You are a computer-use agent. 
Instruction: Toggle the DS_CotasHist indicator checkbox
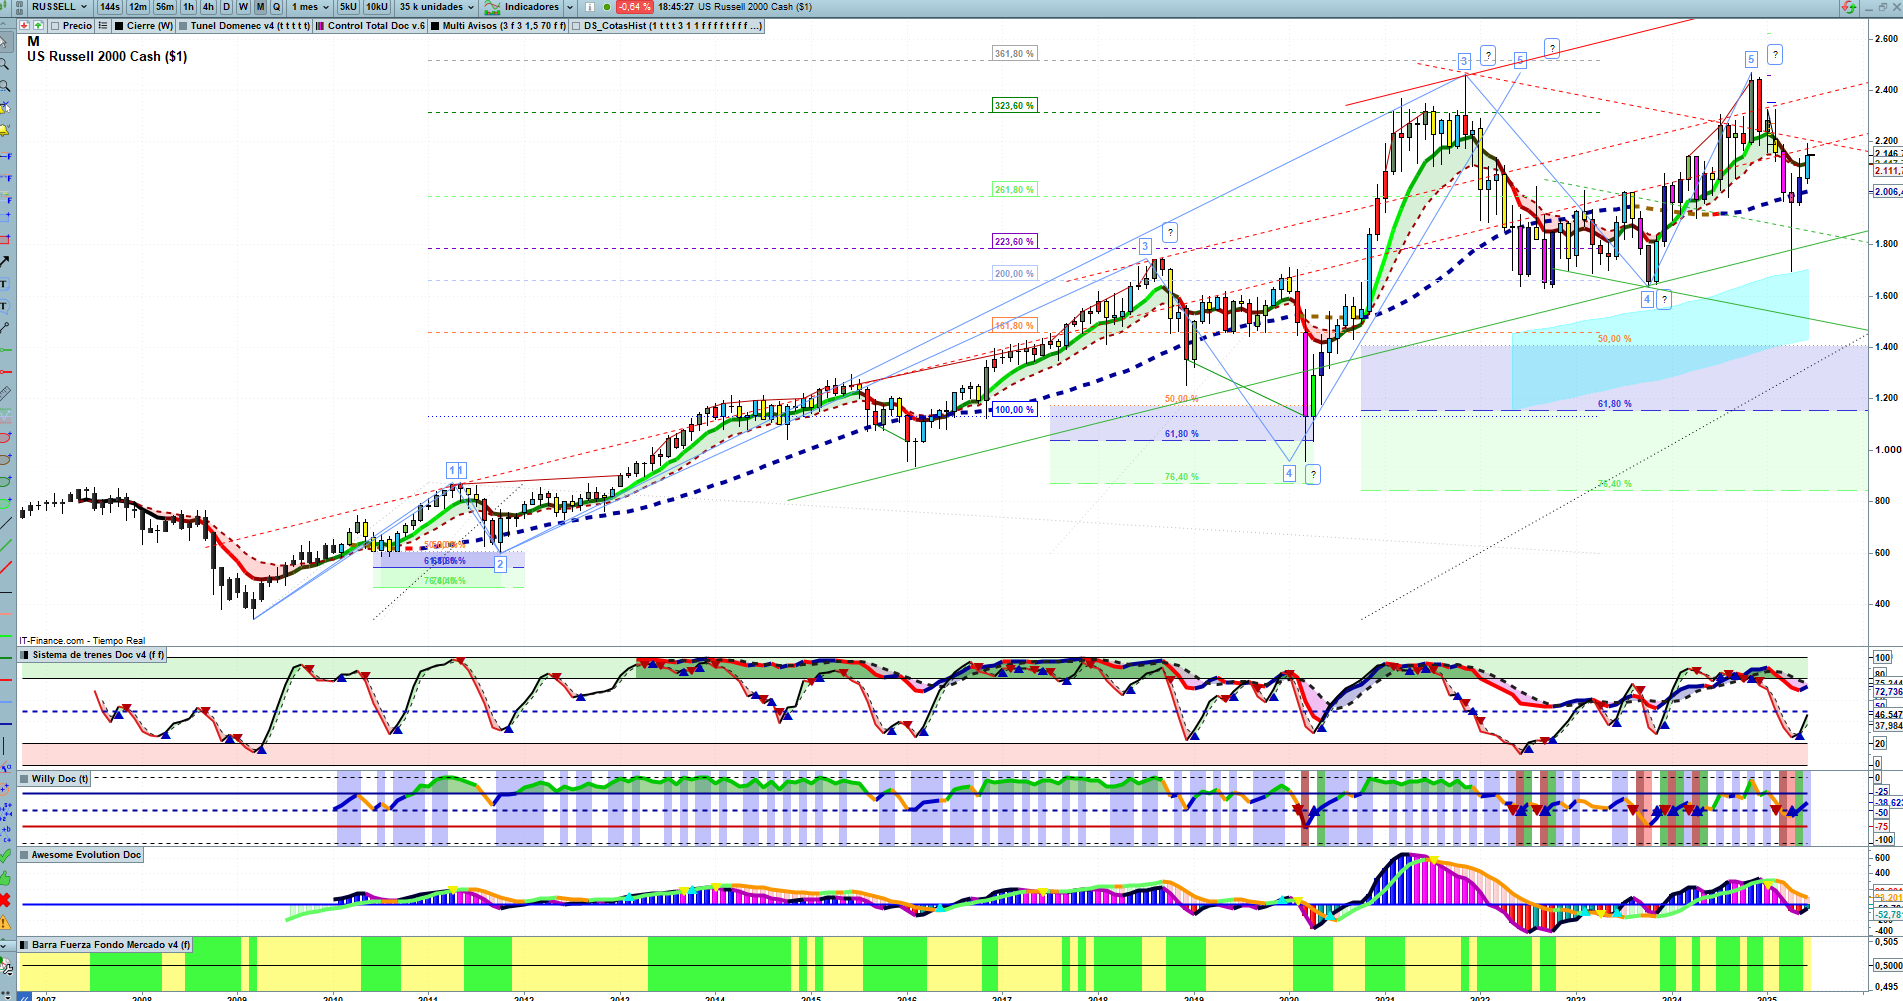(576, 26)
